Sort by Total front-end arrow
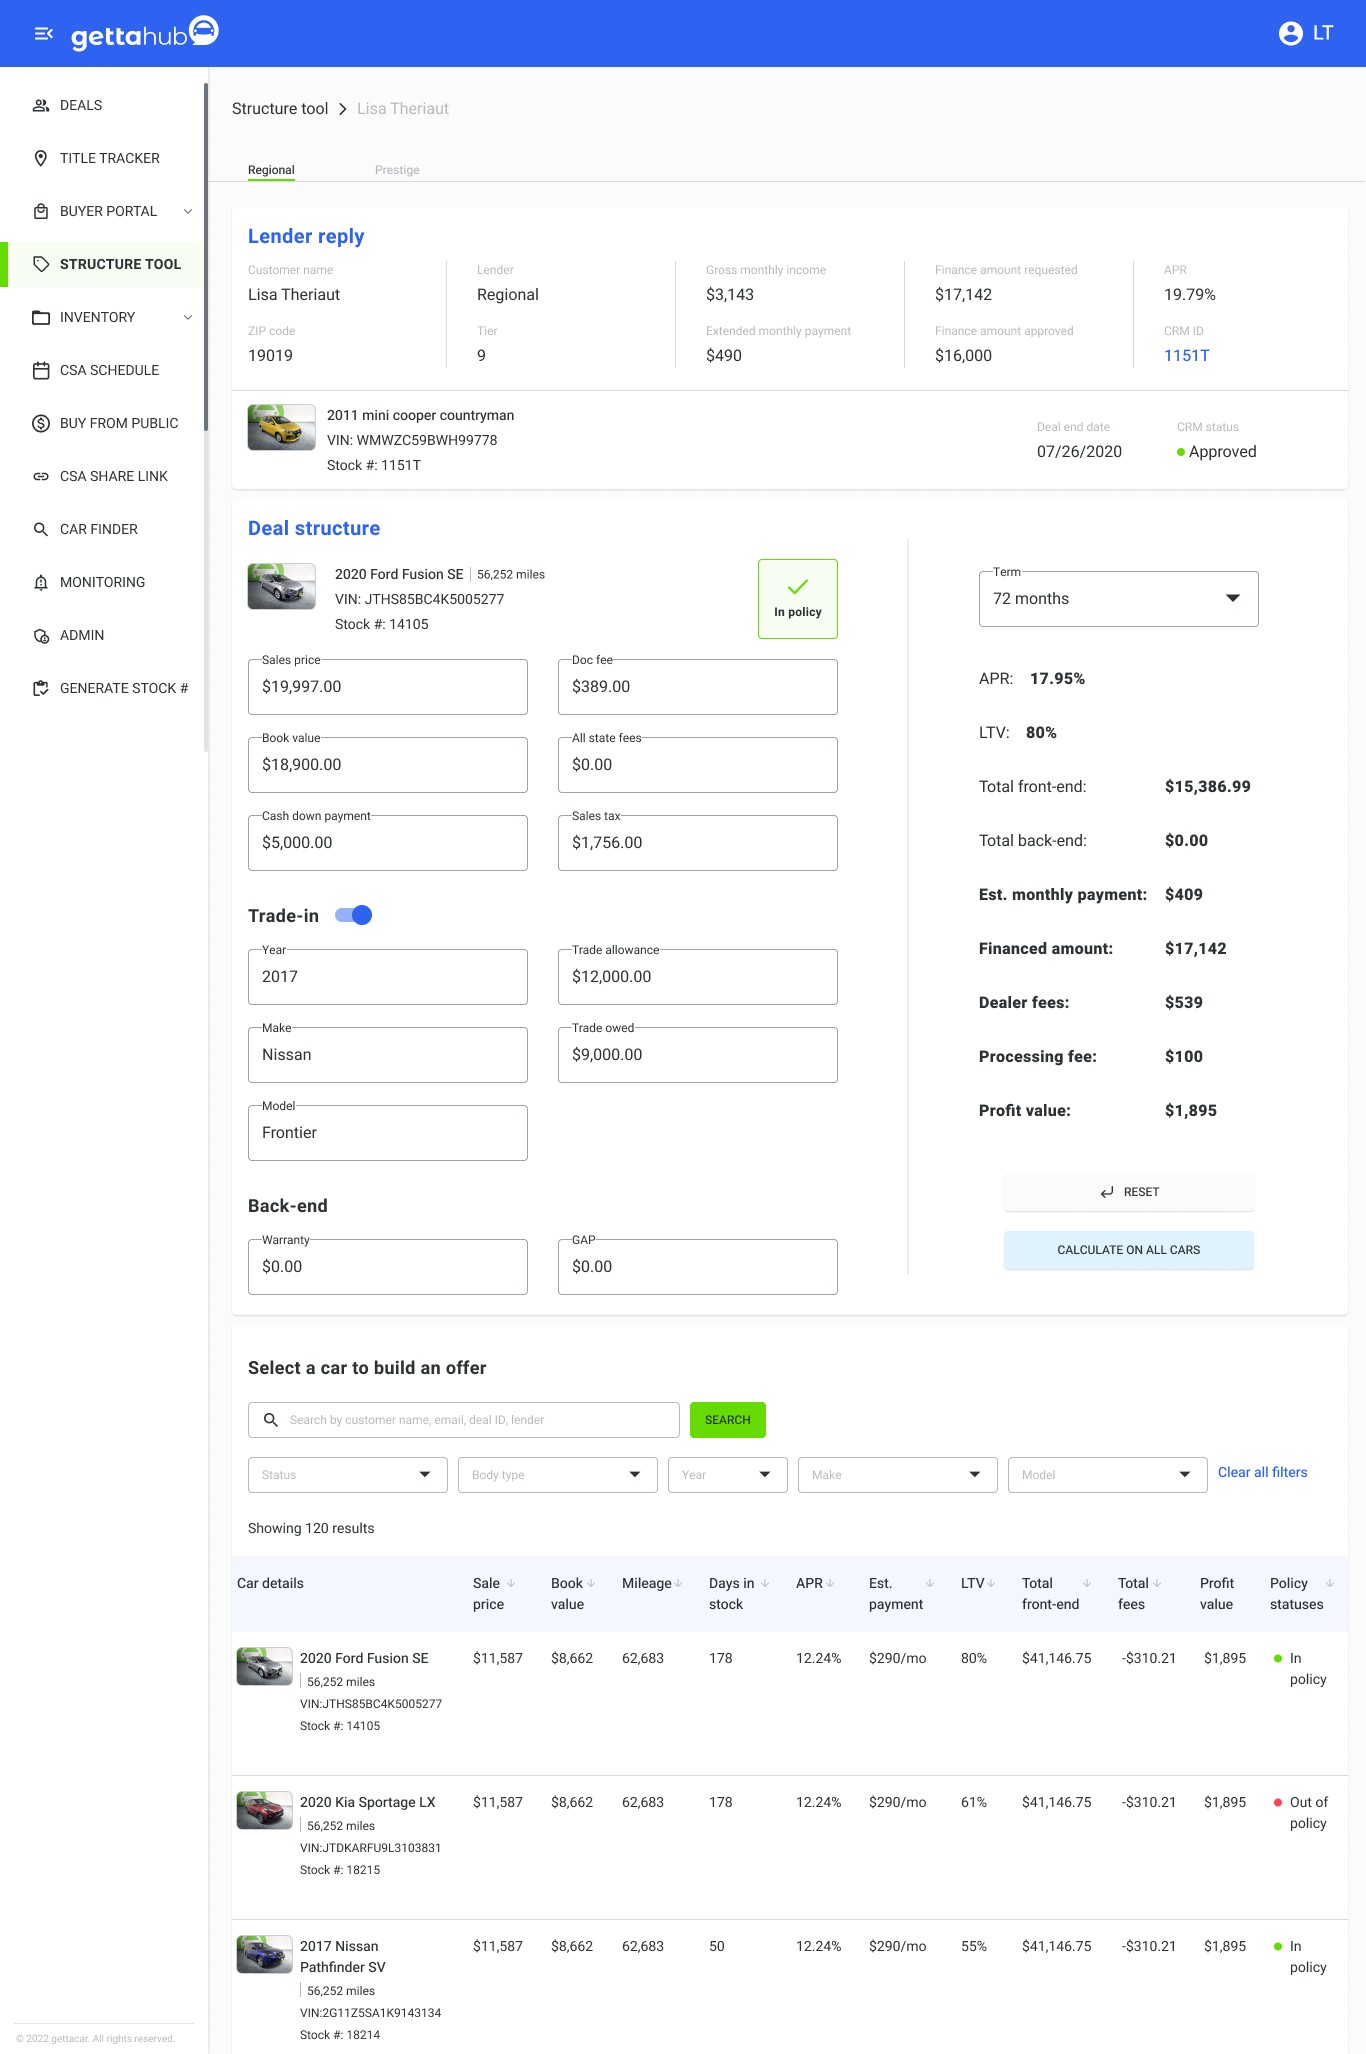Image resolution: width=1366 pixels, height=2054 pixels. [x=1087, y=1583]
